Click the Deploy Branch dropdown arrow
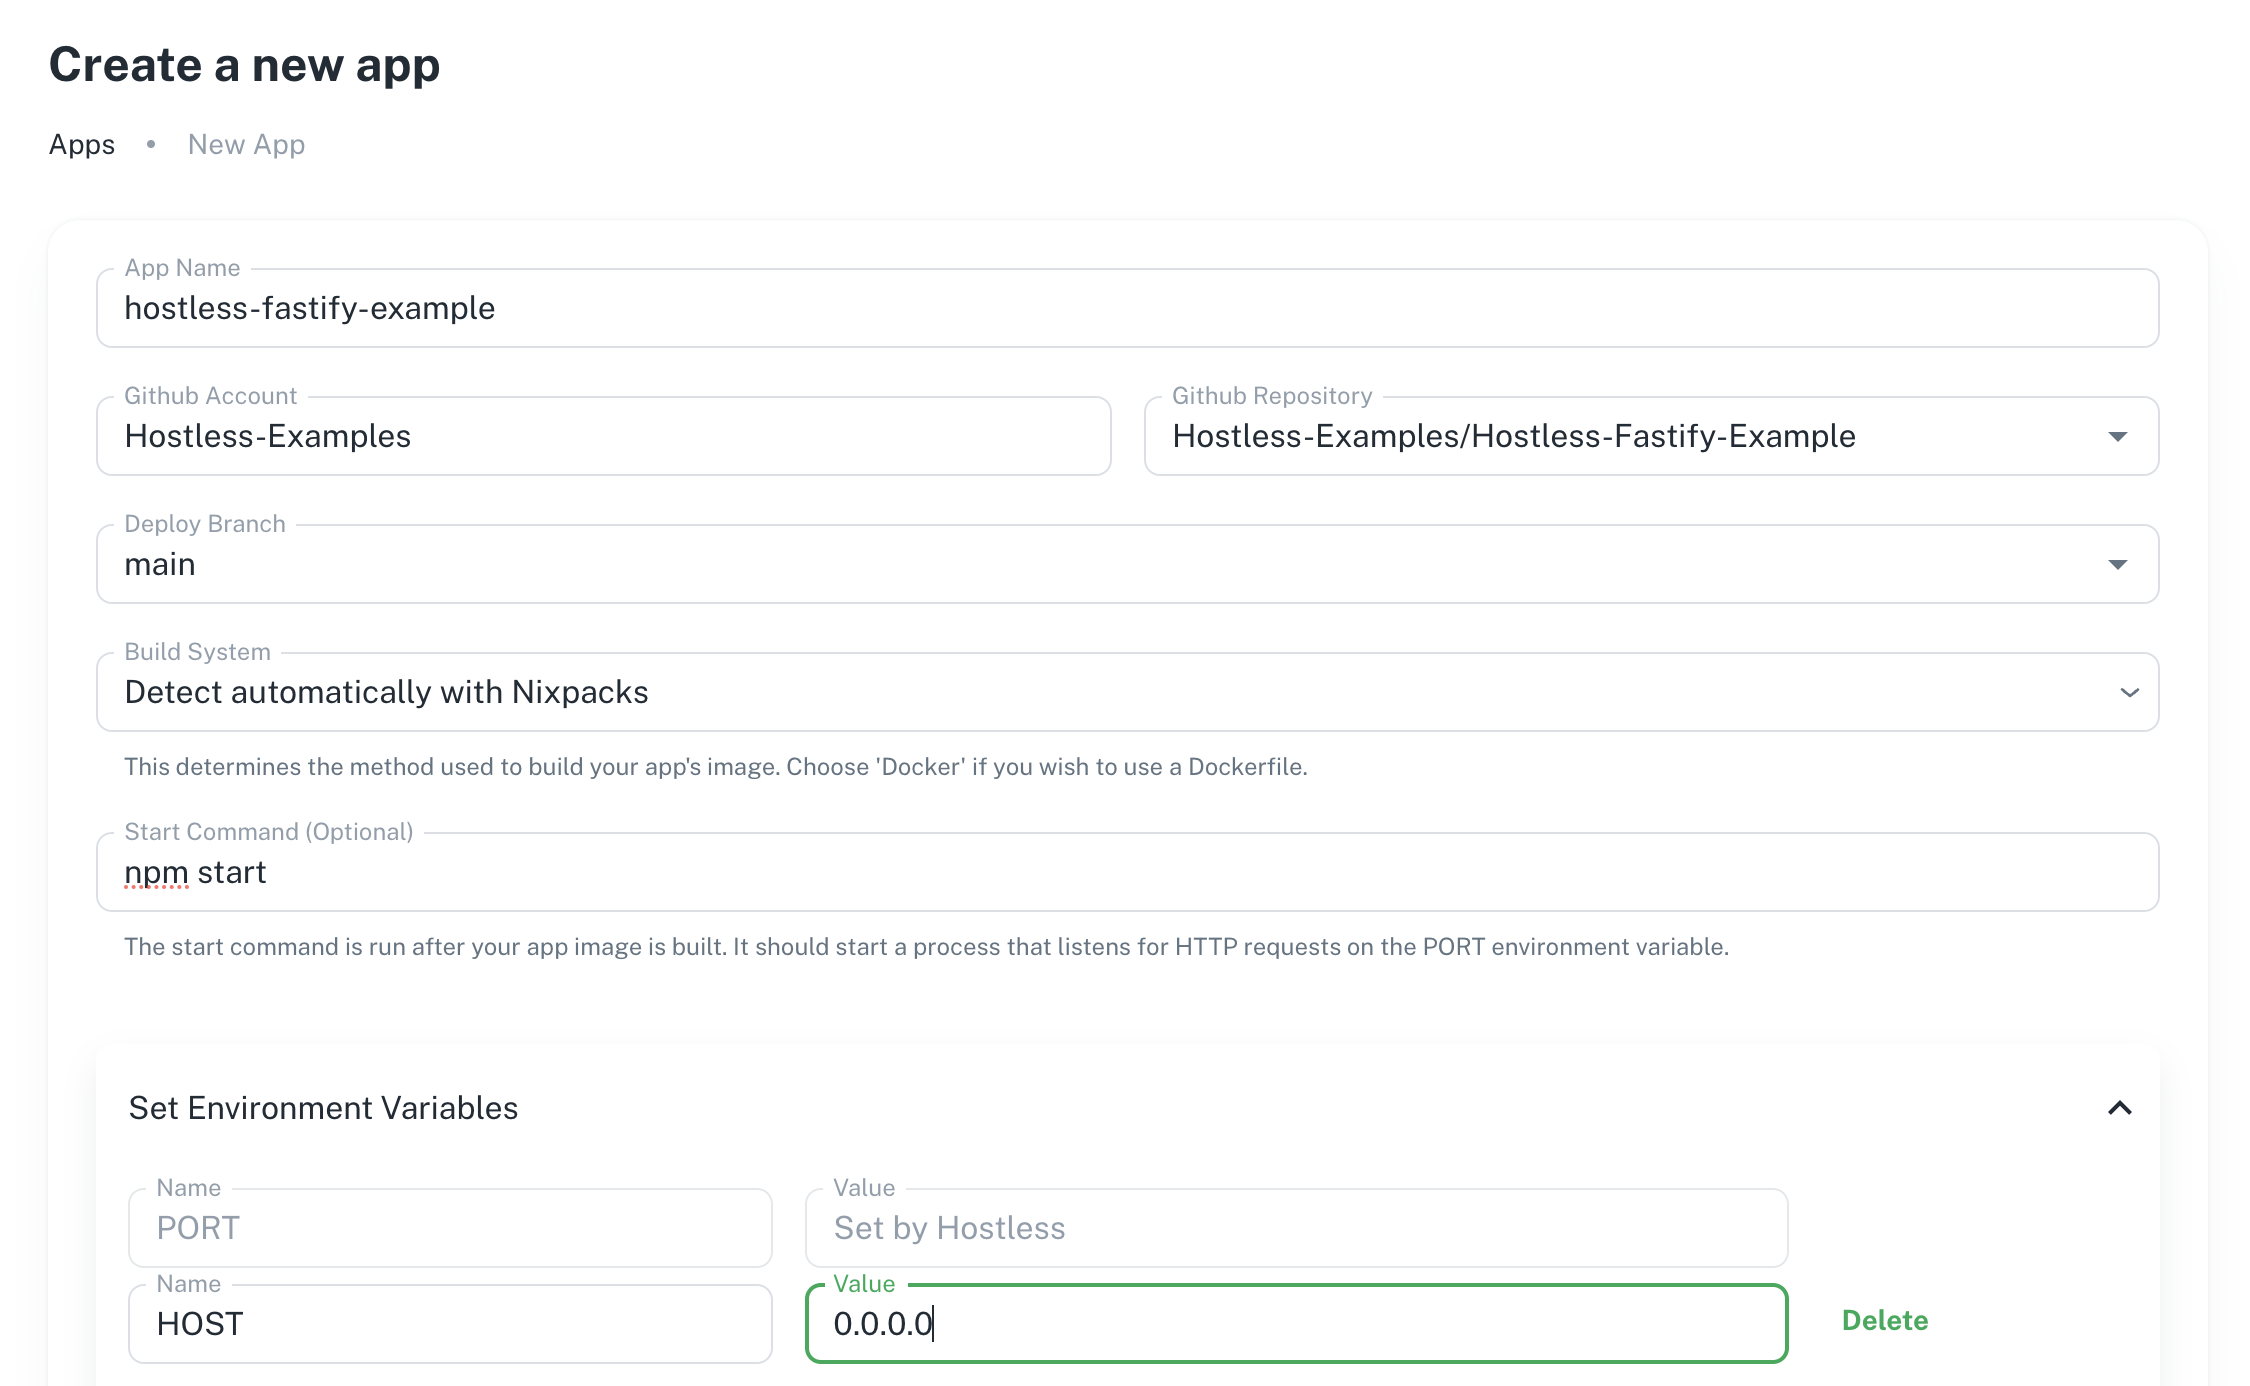 pyautogui.click(x=2117, y=565)
